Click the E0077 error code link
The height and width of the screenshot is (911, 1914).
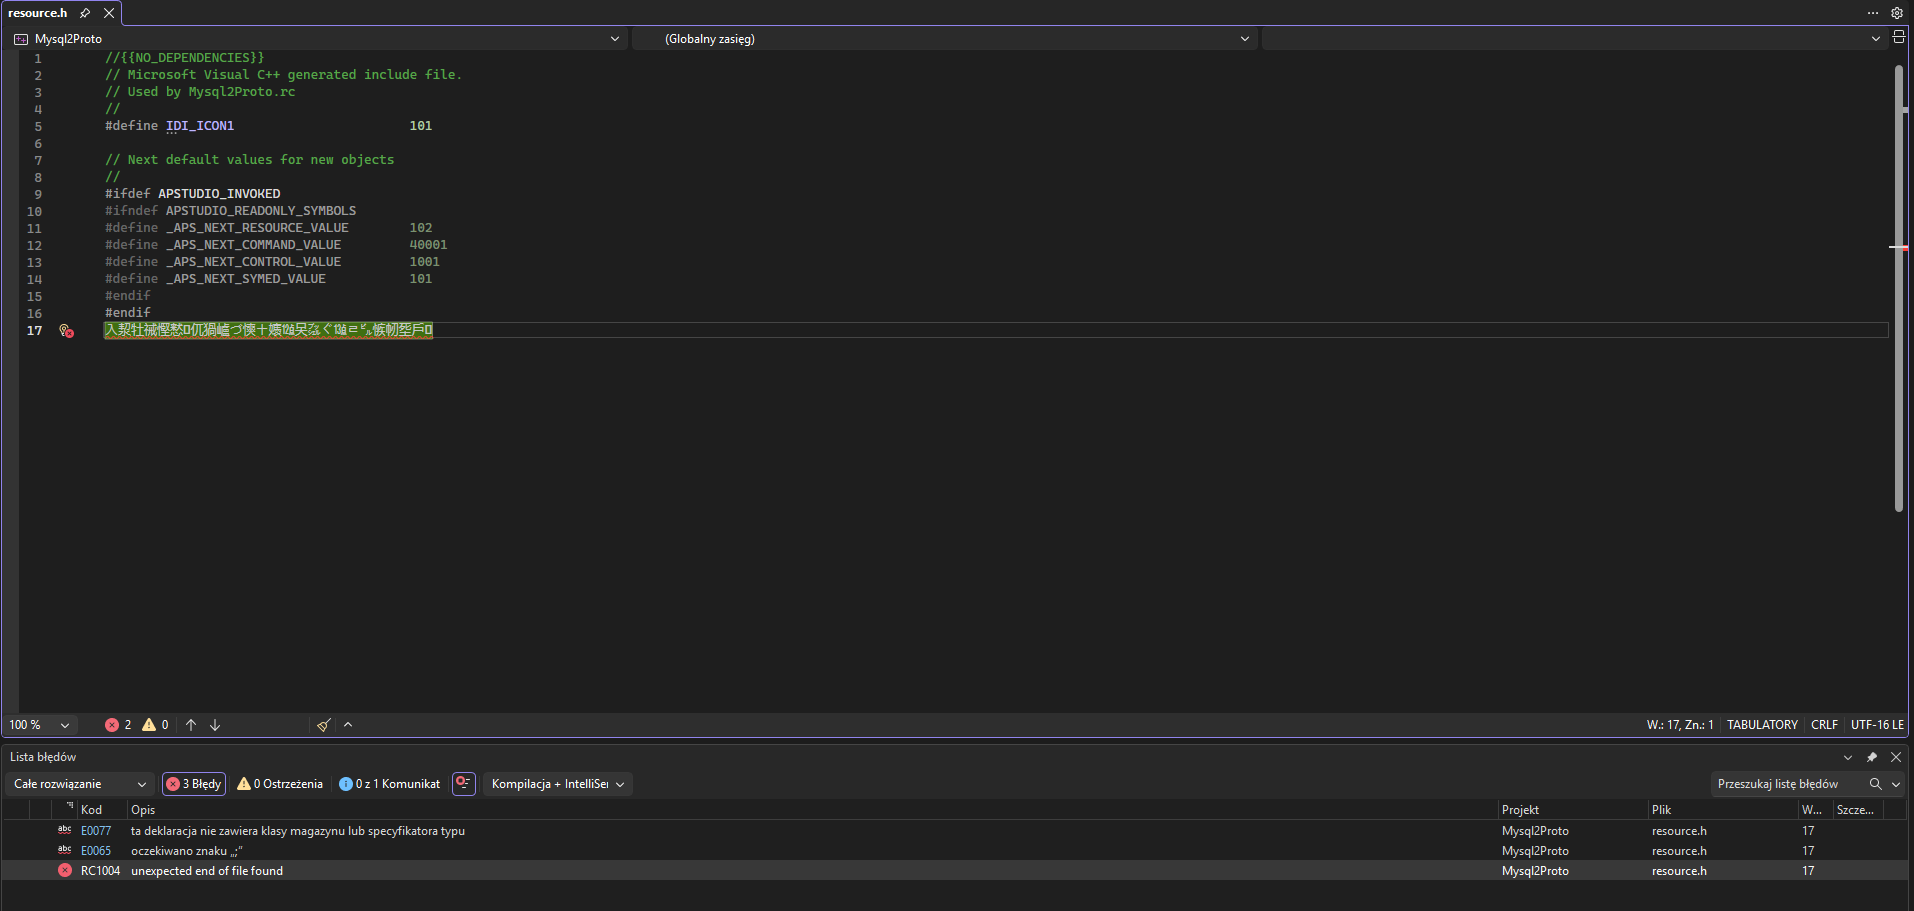[96, 831]
